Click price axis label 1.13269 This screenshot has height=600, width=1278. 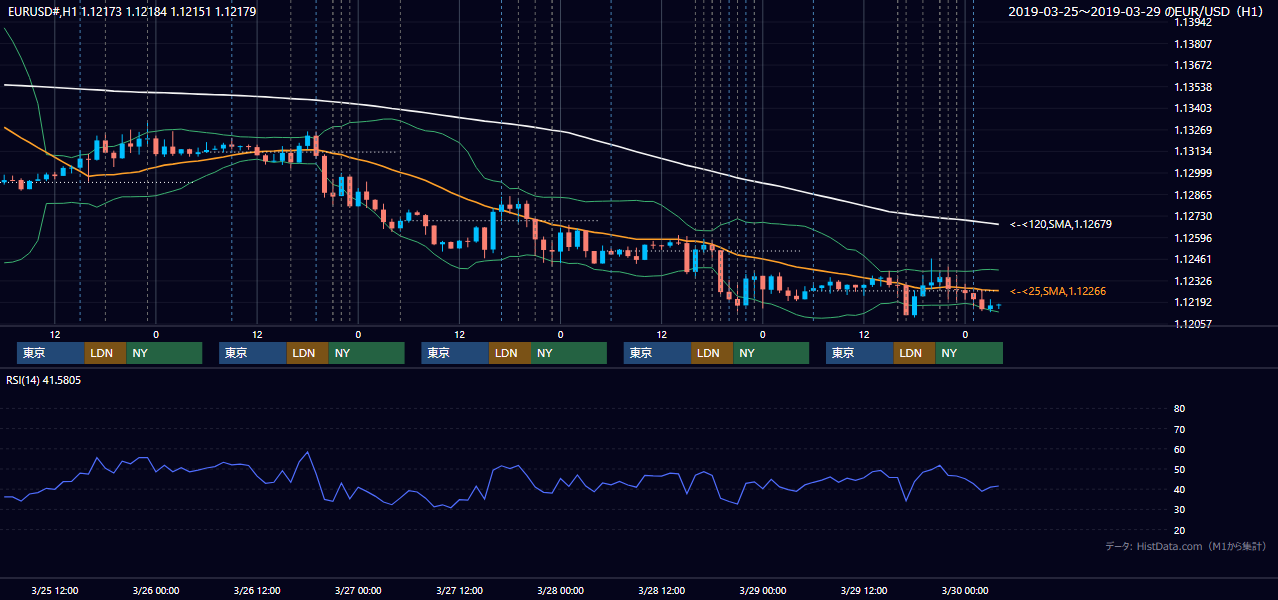point(1193,130)
